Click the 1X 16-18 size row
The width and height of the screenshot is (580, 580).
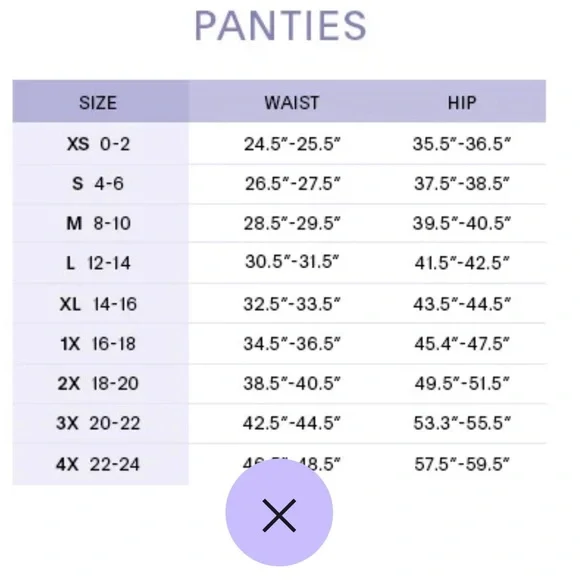click(x=279, y=344)
